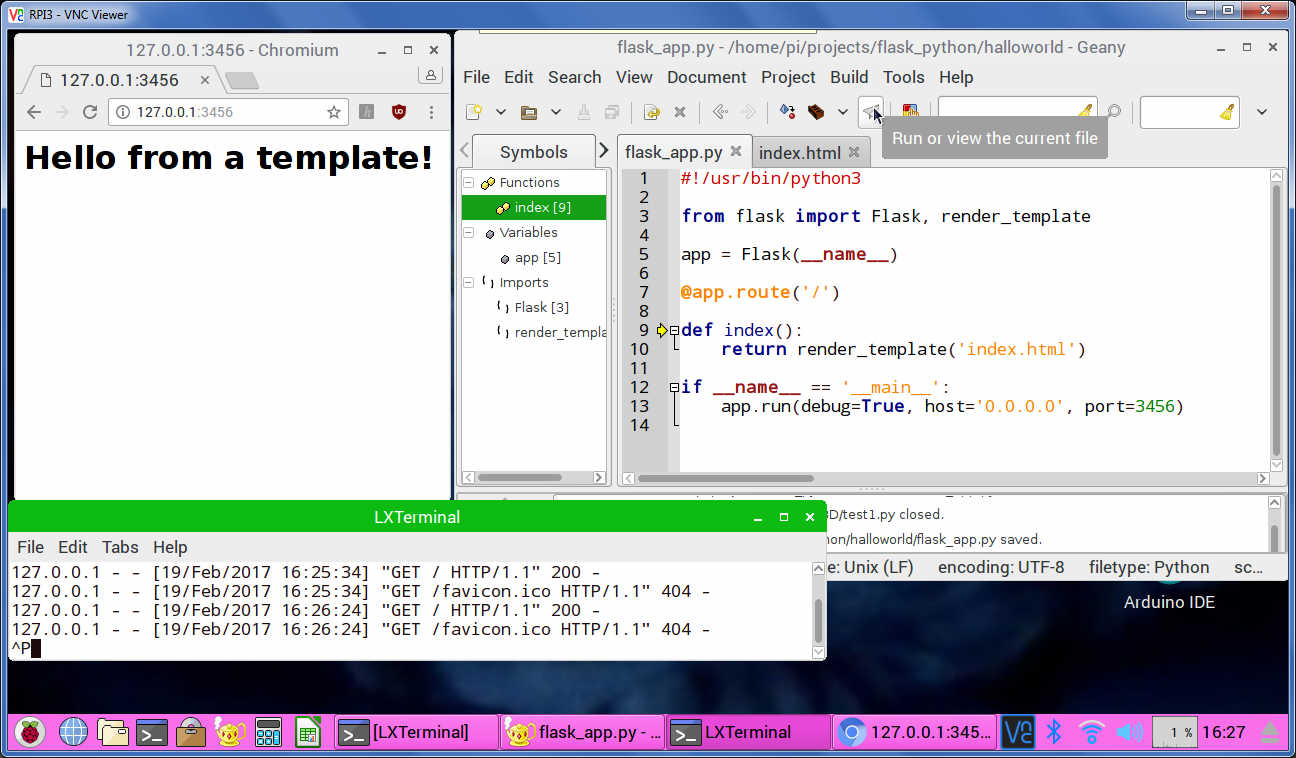Screen dimensions: 1296x758
Task: Click the Reload current file icon
Action: pyautogui.click(x=652, y=112)
